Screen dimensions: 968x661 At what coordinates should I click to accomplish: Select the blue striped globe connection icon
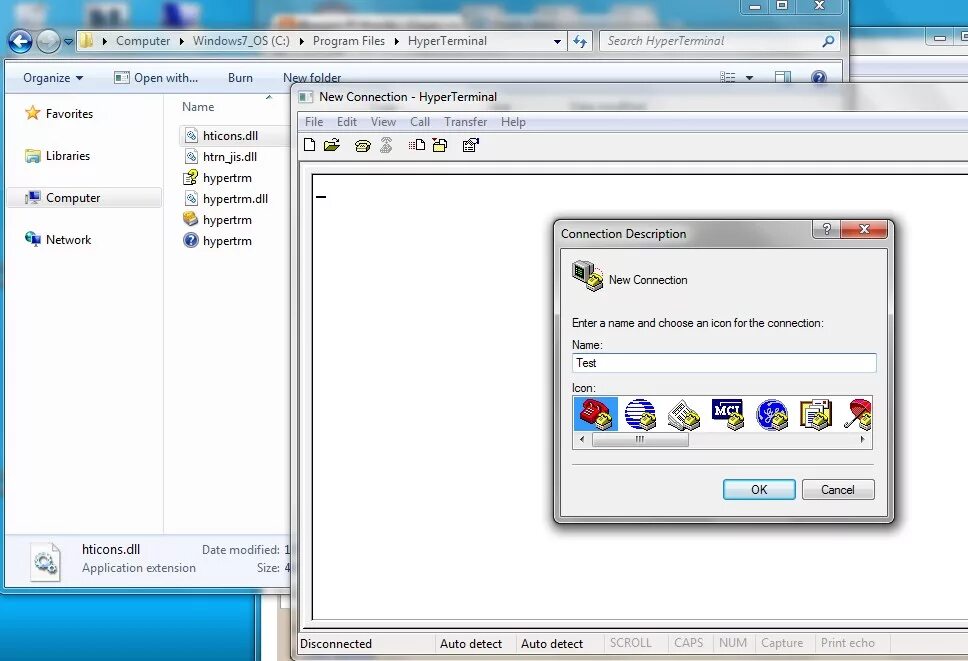pyautogui.click(x=640, y=414)
